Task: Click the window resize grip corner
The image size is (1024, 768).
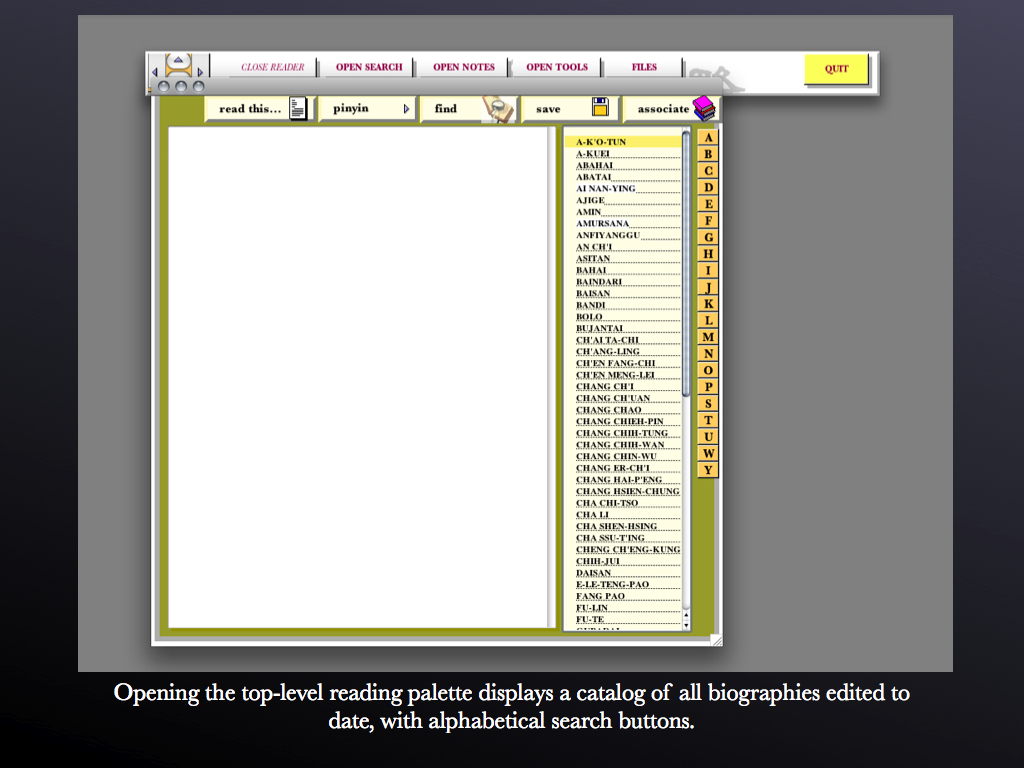Action: 716,641
